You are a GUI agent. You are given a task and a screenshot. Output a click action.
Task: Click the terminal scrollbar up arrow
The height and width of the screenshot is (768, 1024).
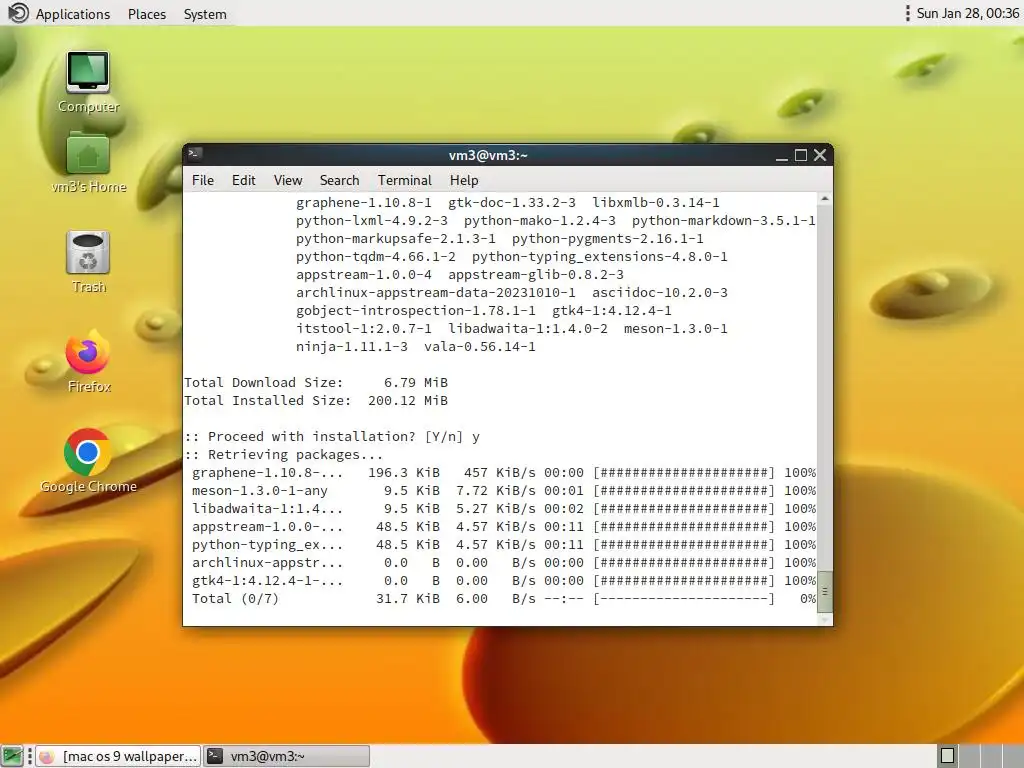825,199
